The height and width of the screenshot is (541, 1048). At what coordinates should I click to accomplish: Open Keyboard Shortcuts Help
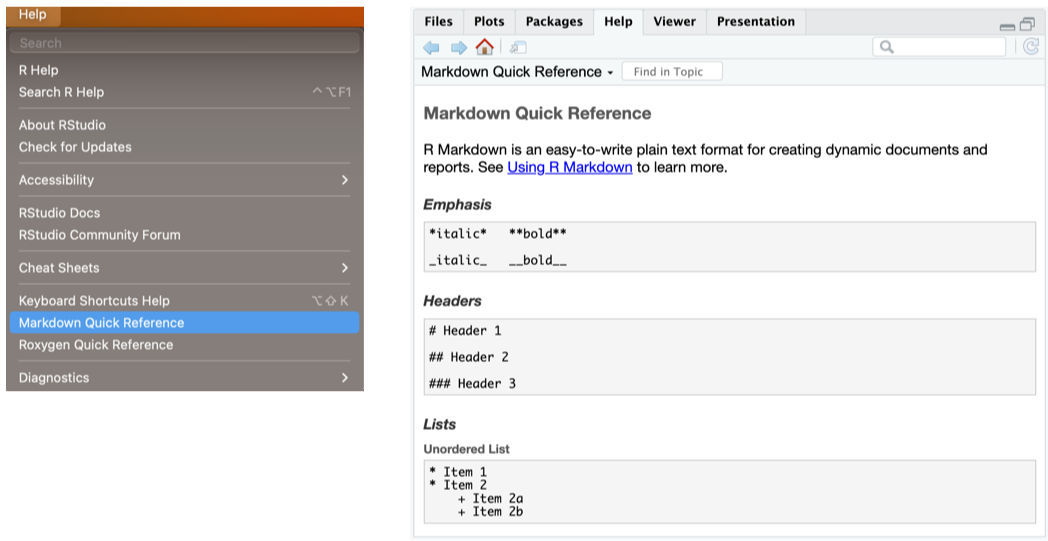pos(184,300)
